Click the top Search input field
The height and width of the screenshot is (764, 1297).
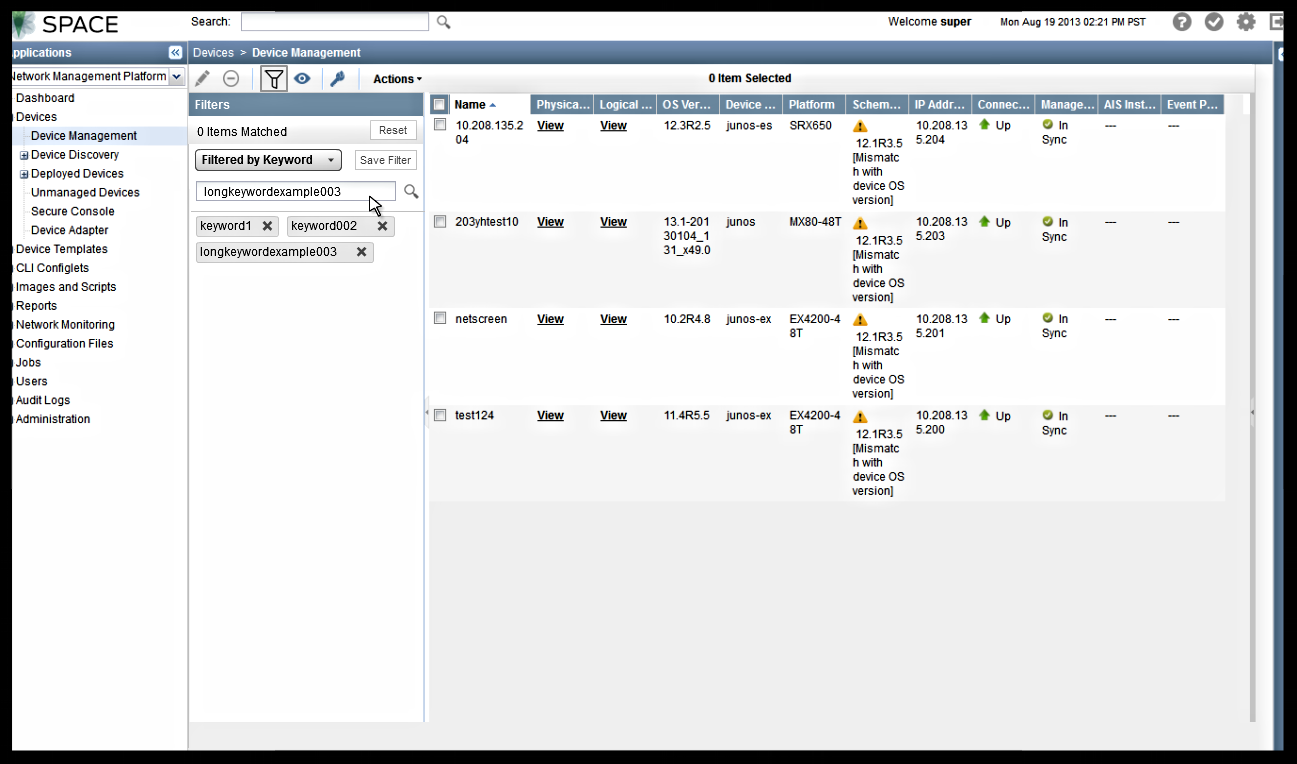335,22
